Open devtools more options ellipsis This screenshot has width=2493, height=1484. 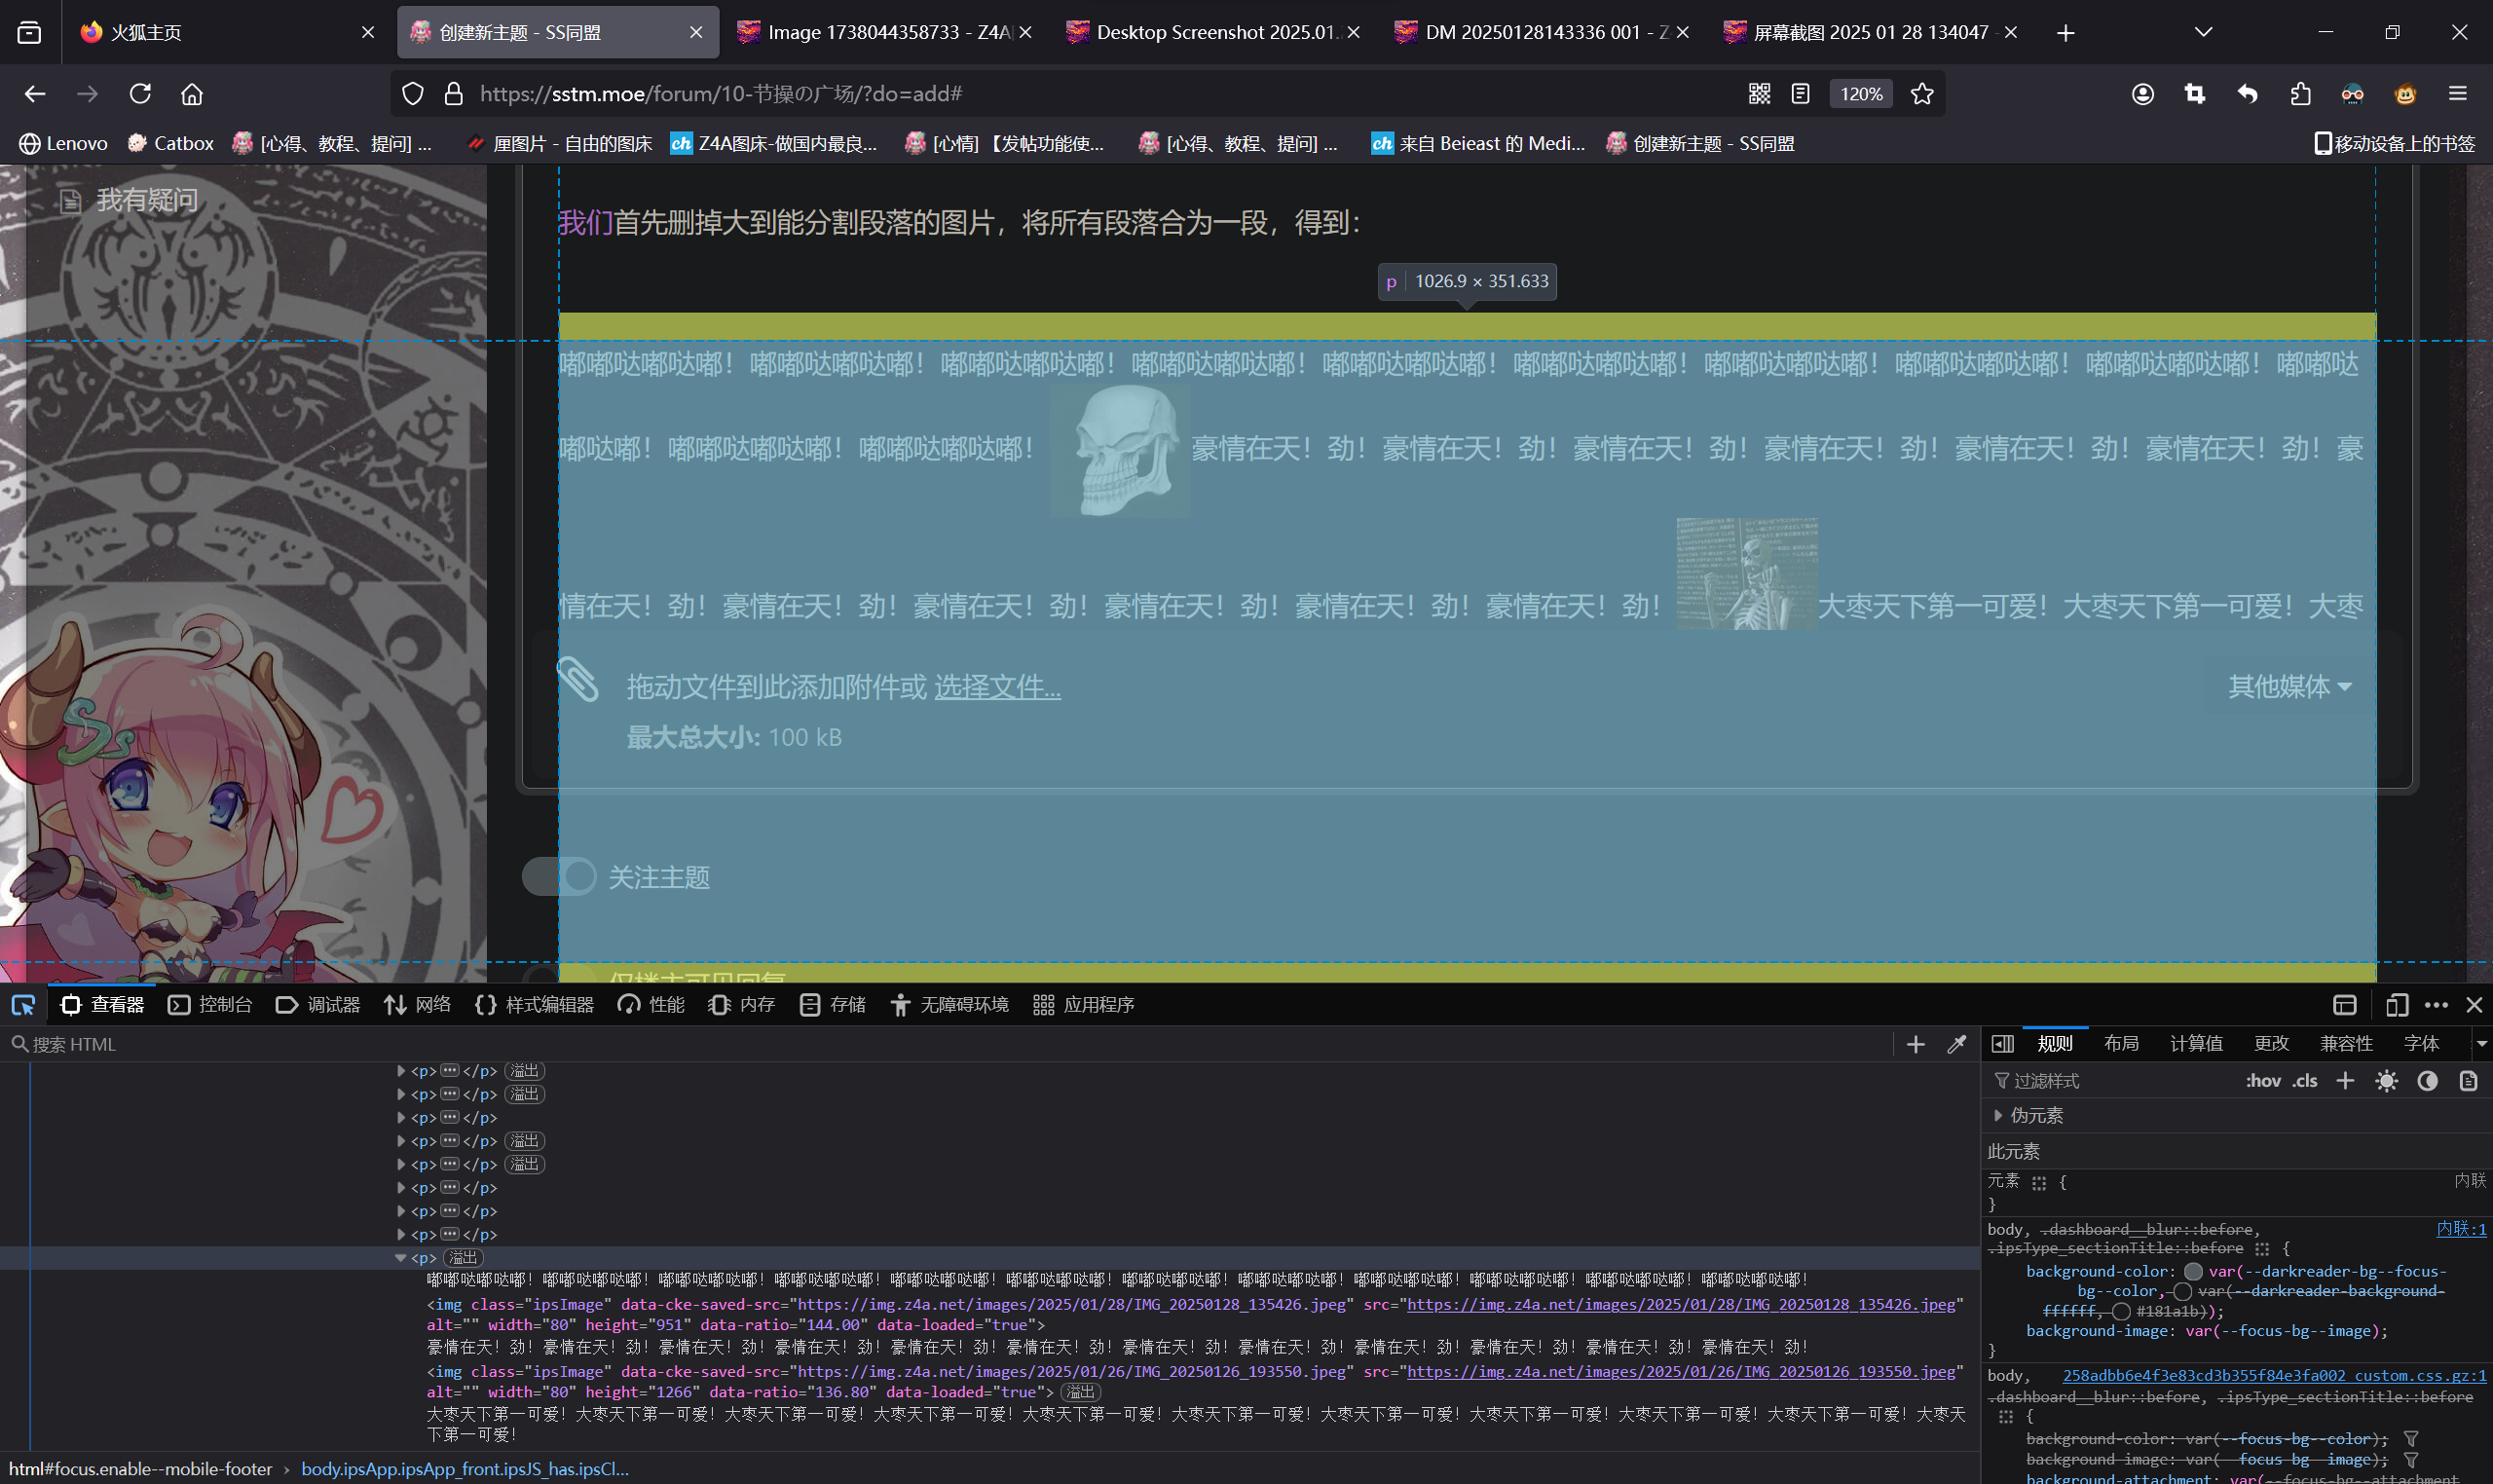[2436, 1004]
